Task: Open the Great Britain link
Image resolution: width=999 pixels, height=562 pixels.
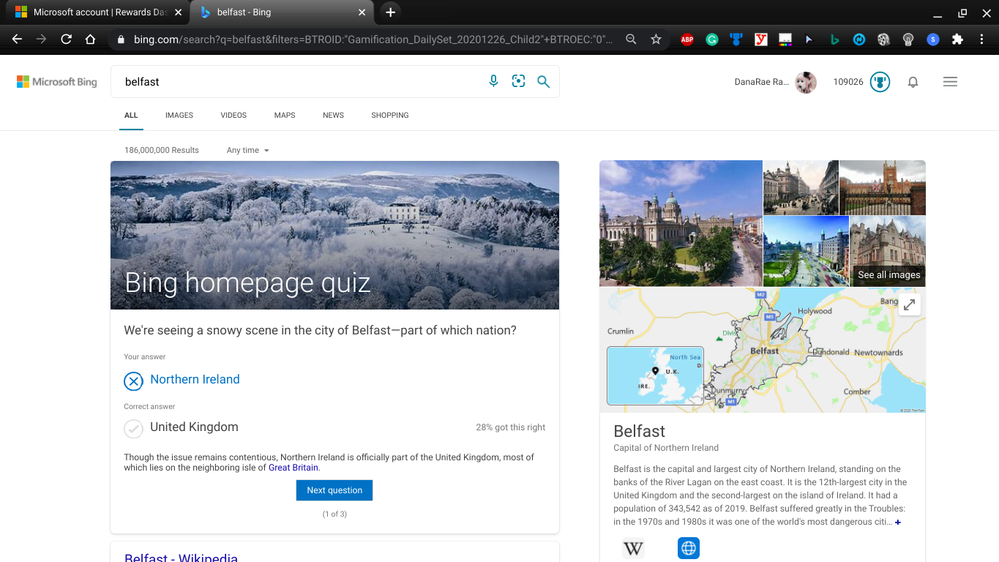Action: coord(293,468)
